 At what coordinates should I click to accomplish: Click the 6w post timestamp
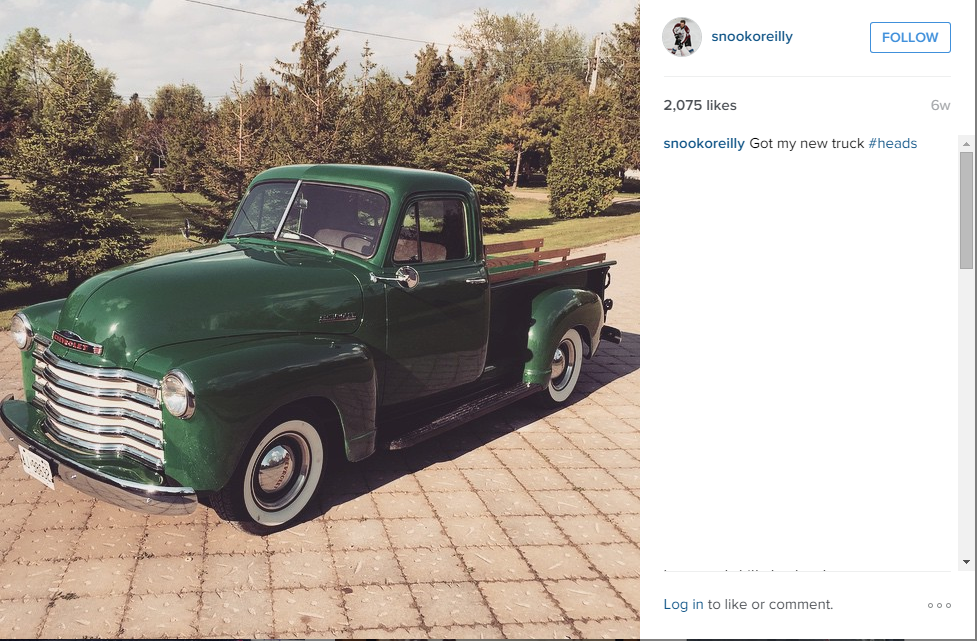940,105
